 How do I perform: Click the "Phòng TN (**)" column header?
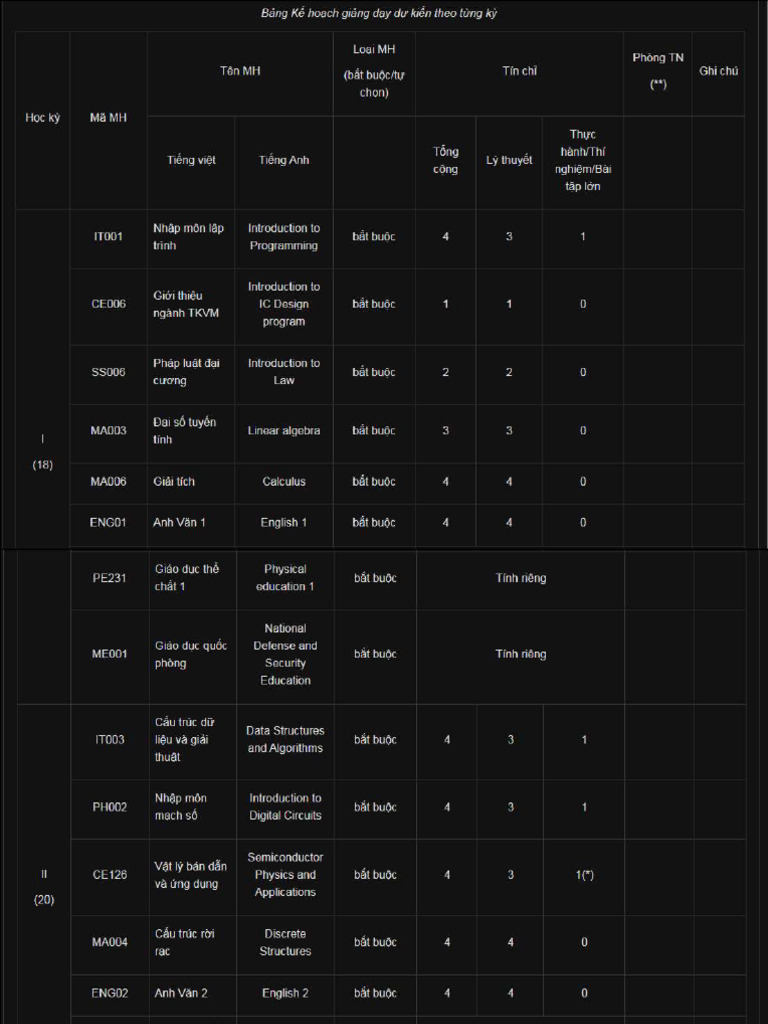(x=657, y=71)
